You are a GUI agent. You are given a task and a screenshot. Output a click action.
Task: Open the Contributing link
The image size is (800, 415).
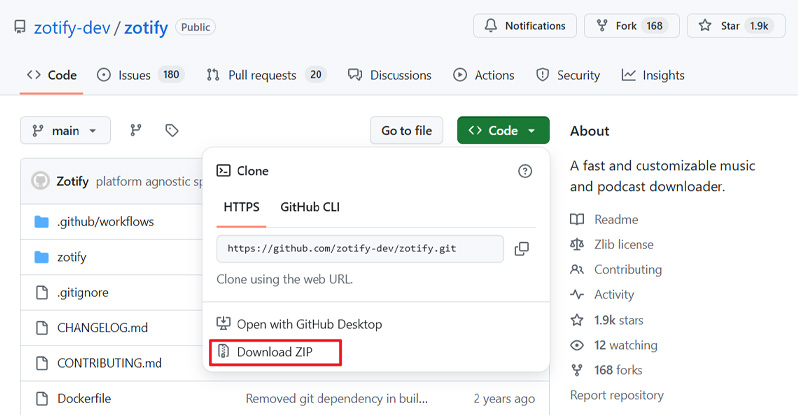coord(628,270)
